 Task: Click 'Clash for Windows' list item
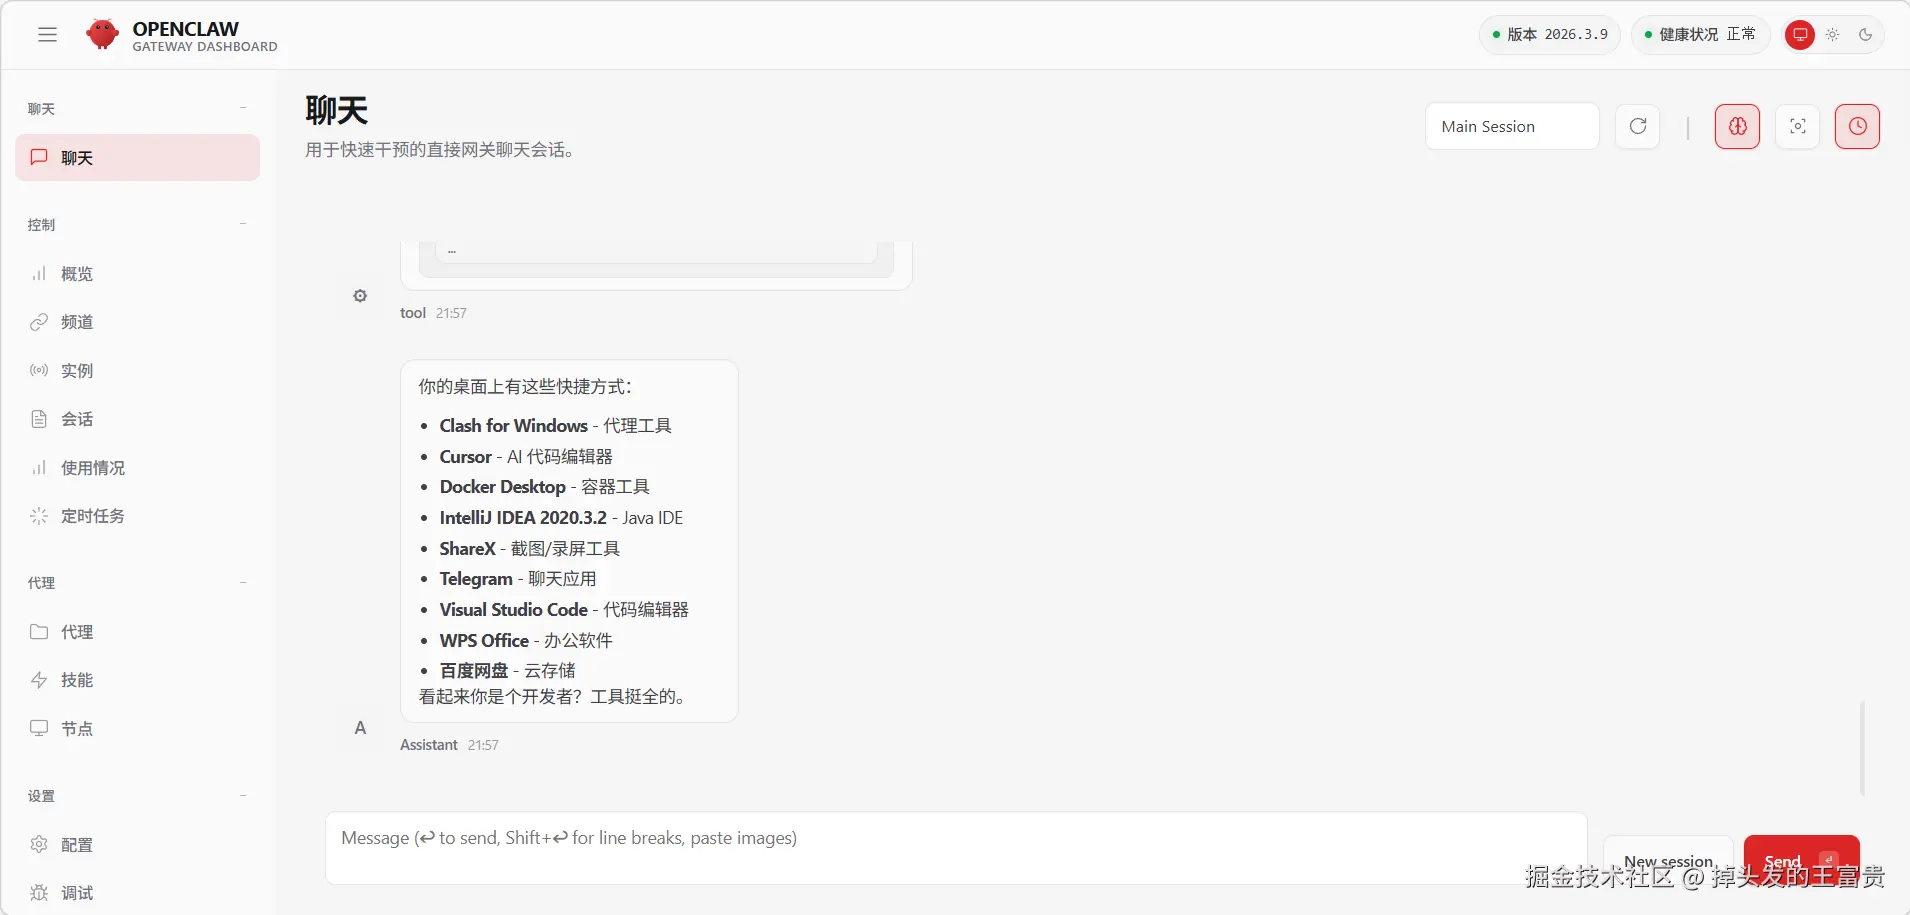point(555,426)
